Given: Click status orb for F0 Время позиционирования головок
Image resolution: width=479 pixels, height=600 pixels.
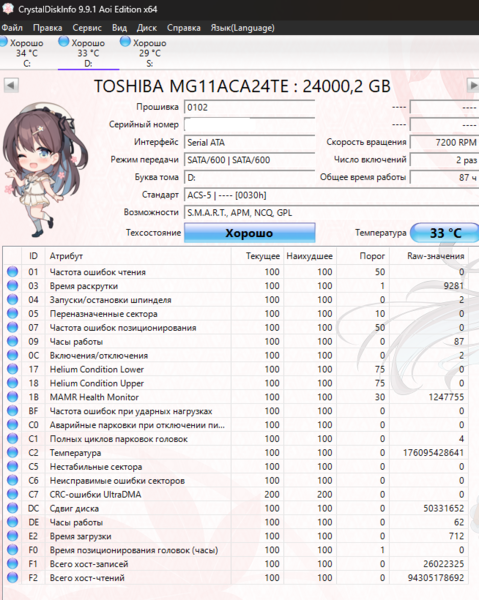Looking at the screenshot, I should [x=13, y=550].
